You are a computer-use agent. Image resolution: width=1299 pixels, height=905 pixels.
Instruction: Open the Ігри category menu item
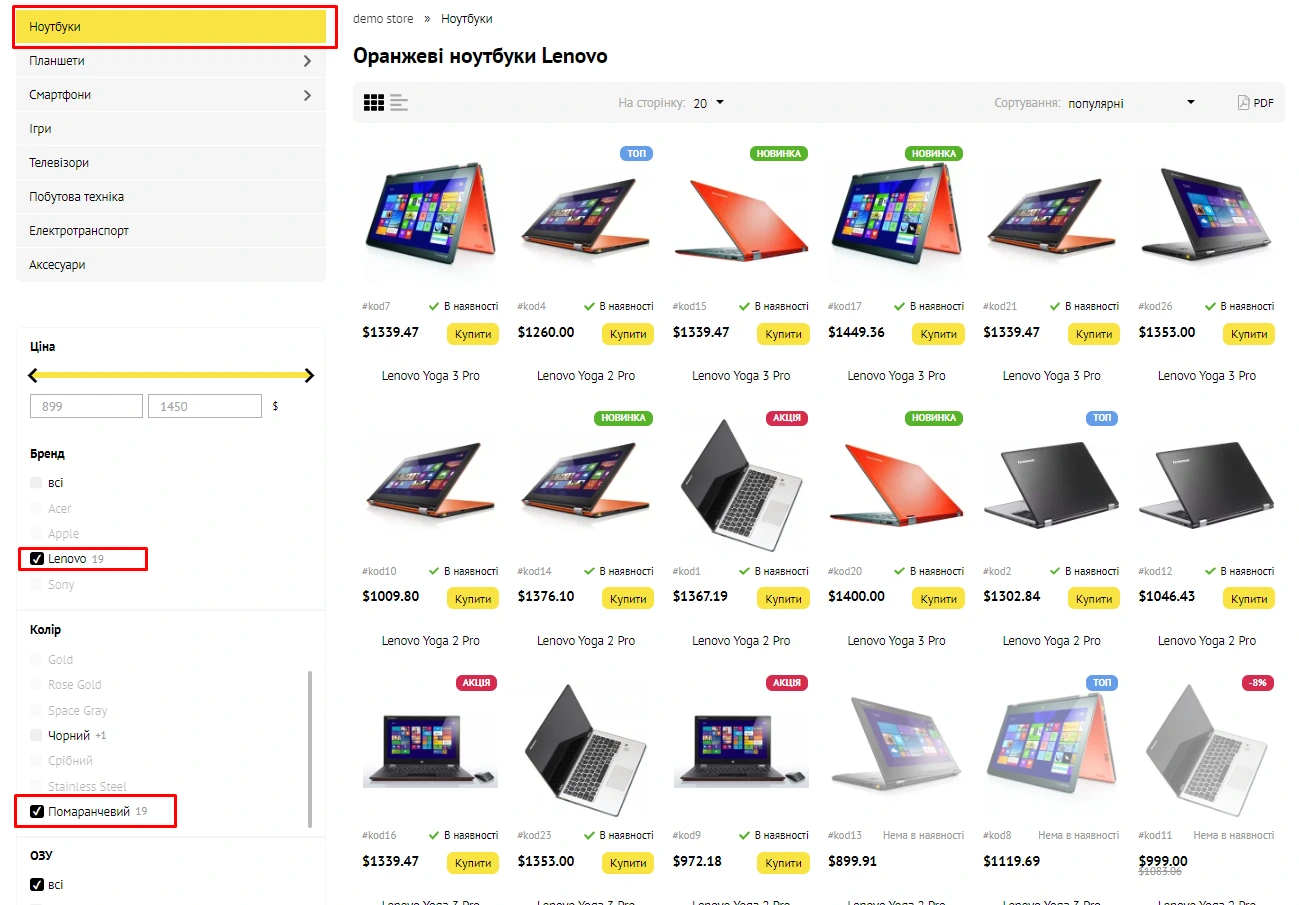click(171, 129)
